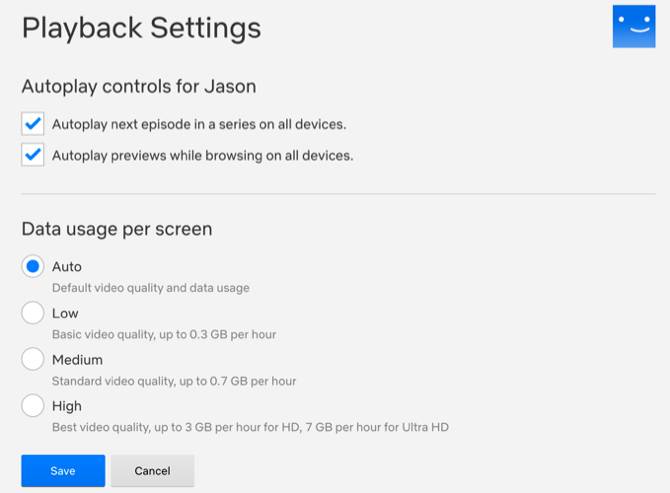The width and height of the screenshot is (670, 493).
Task: Click the 'Low' option label text
Action: [x=65, y=313]
